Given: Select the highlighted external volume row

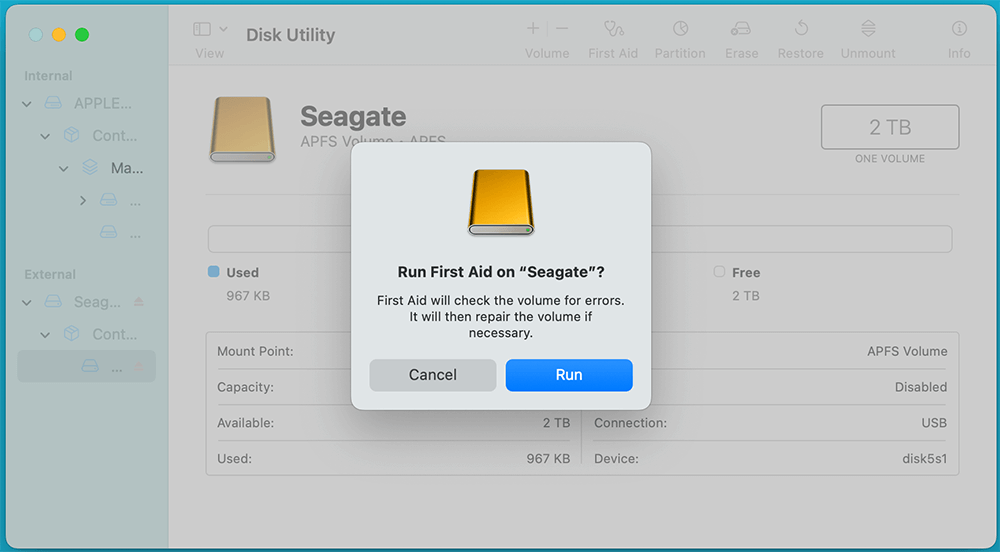Looking at the screenshot, I should (x=86, y=366).
